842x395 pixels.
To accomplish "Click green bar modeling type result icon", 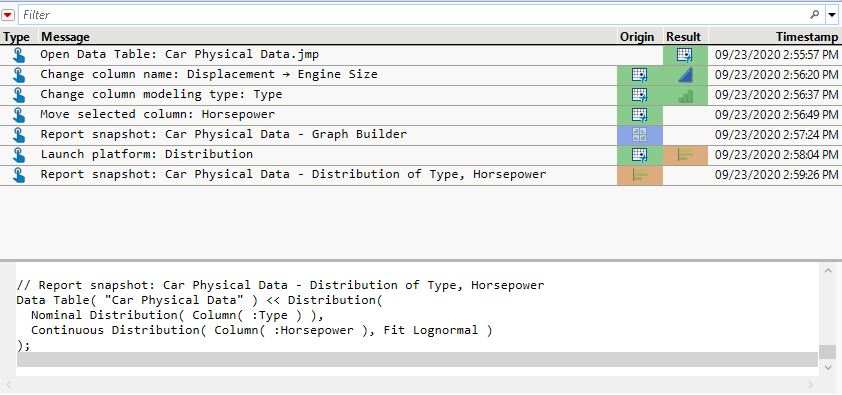I will point(686,95).
